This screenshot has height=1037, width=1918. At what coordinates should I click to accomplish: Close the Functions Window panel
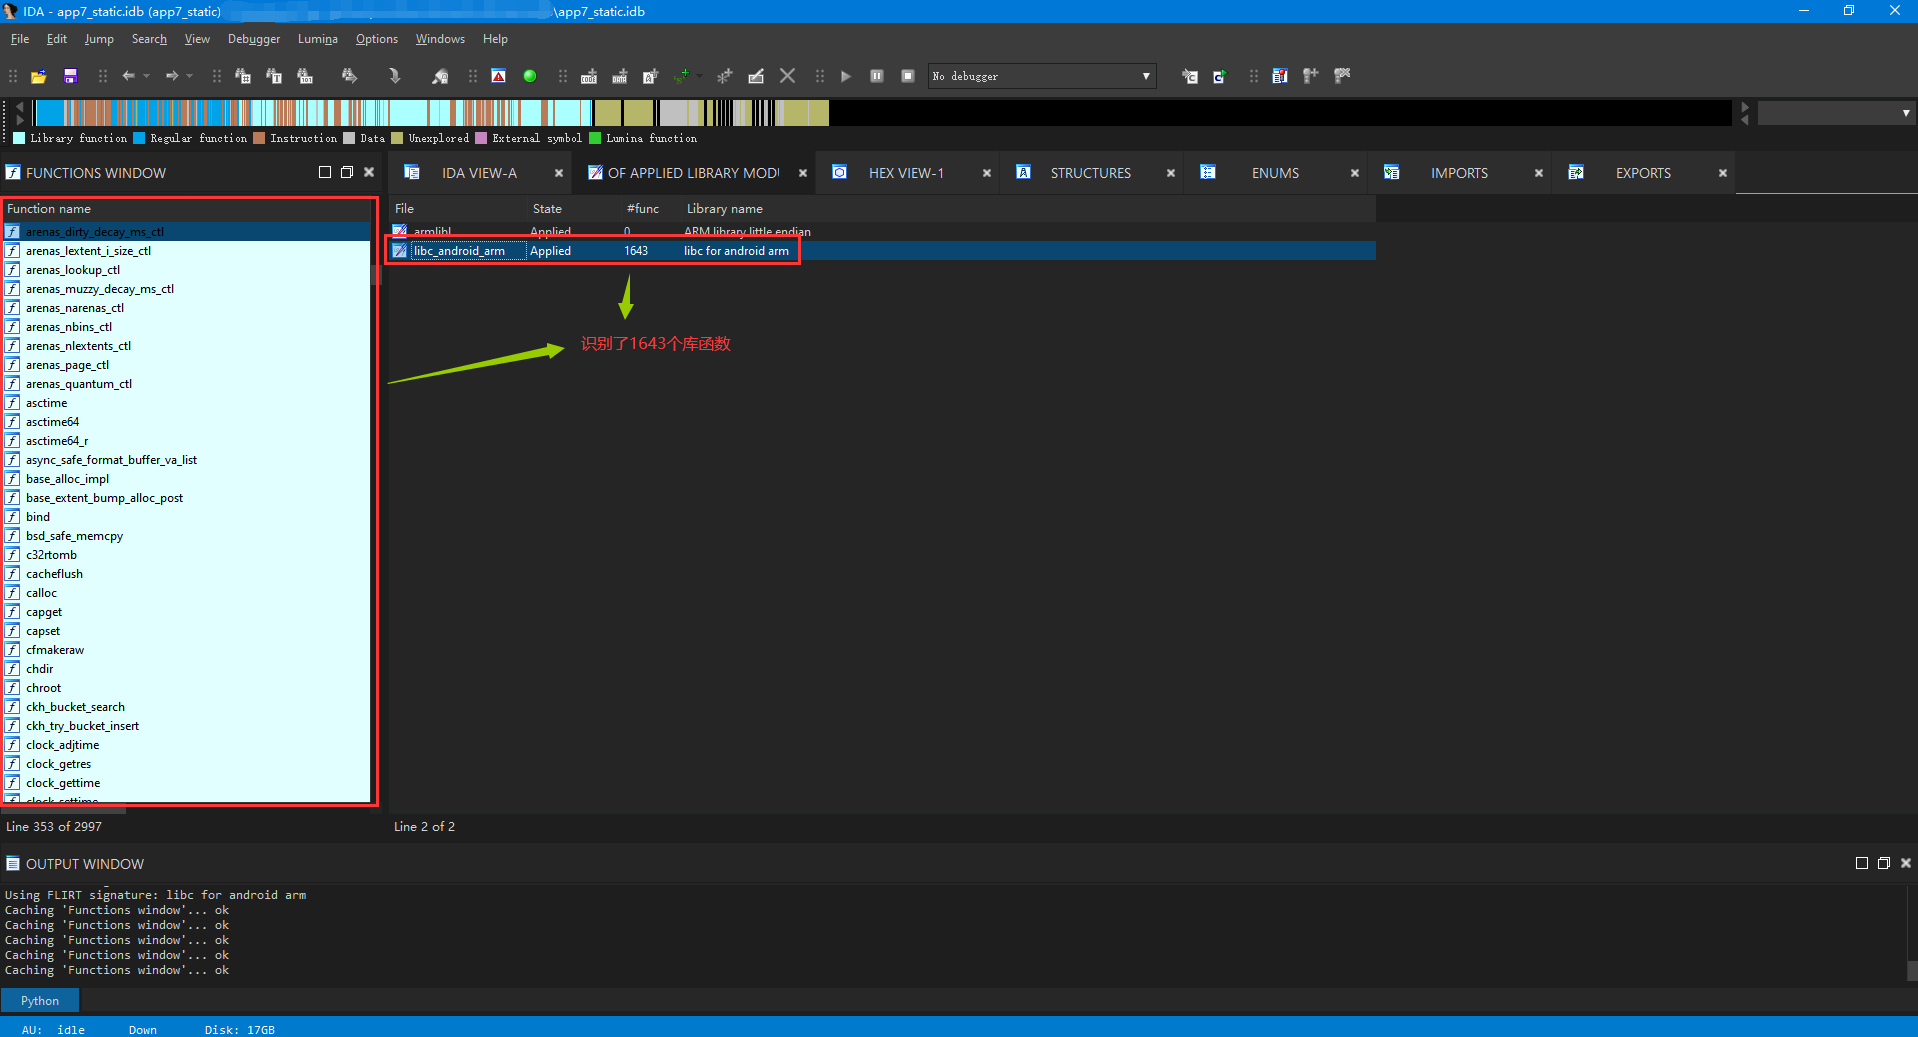(x=369, y=172)
